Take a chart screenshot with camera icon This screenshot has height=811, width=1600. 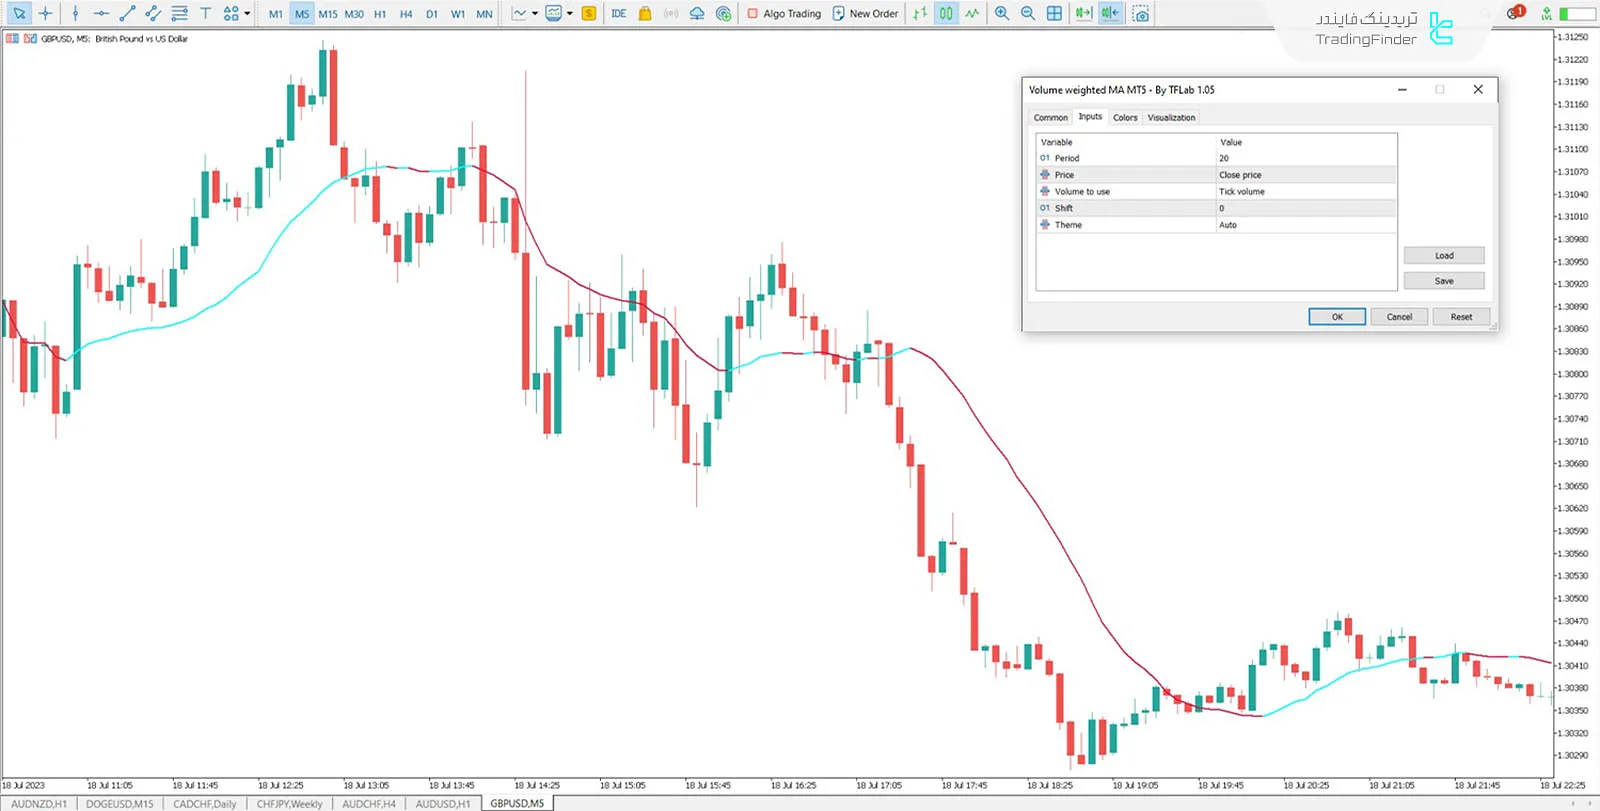(1140, 13)
